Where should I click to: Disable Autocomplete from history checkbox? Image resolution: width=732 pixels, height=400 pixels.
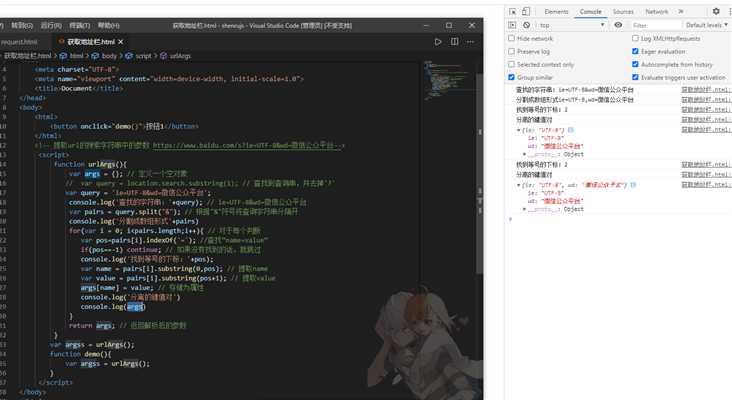635,64
